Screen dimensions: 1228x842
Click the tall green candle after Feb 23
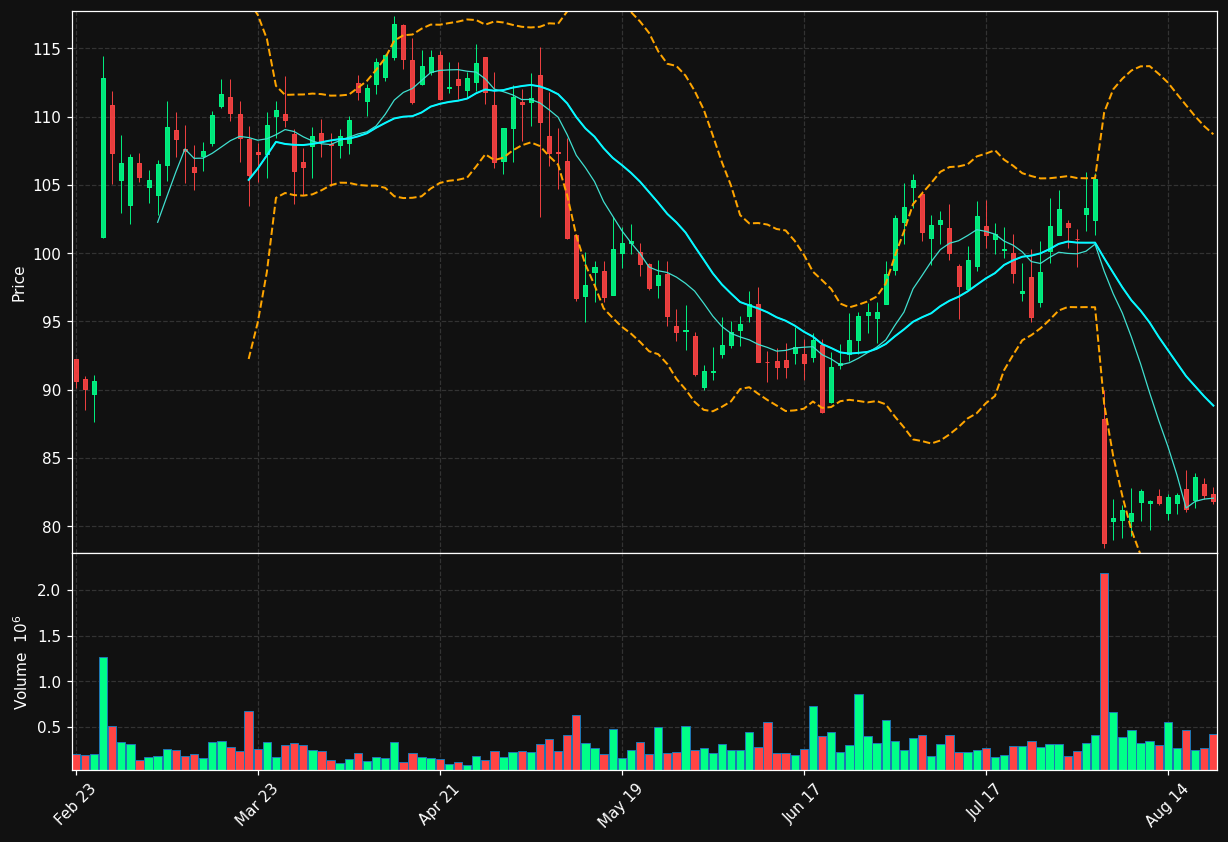click(x=103, y=157)
